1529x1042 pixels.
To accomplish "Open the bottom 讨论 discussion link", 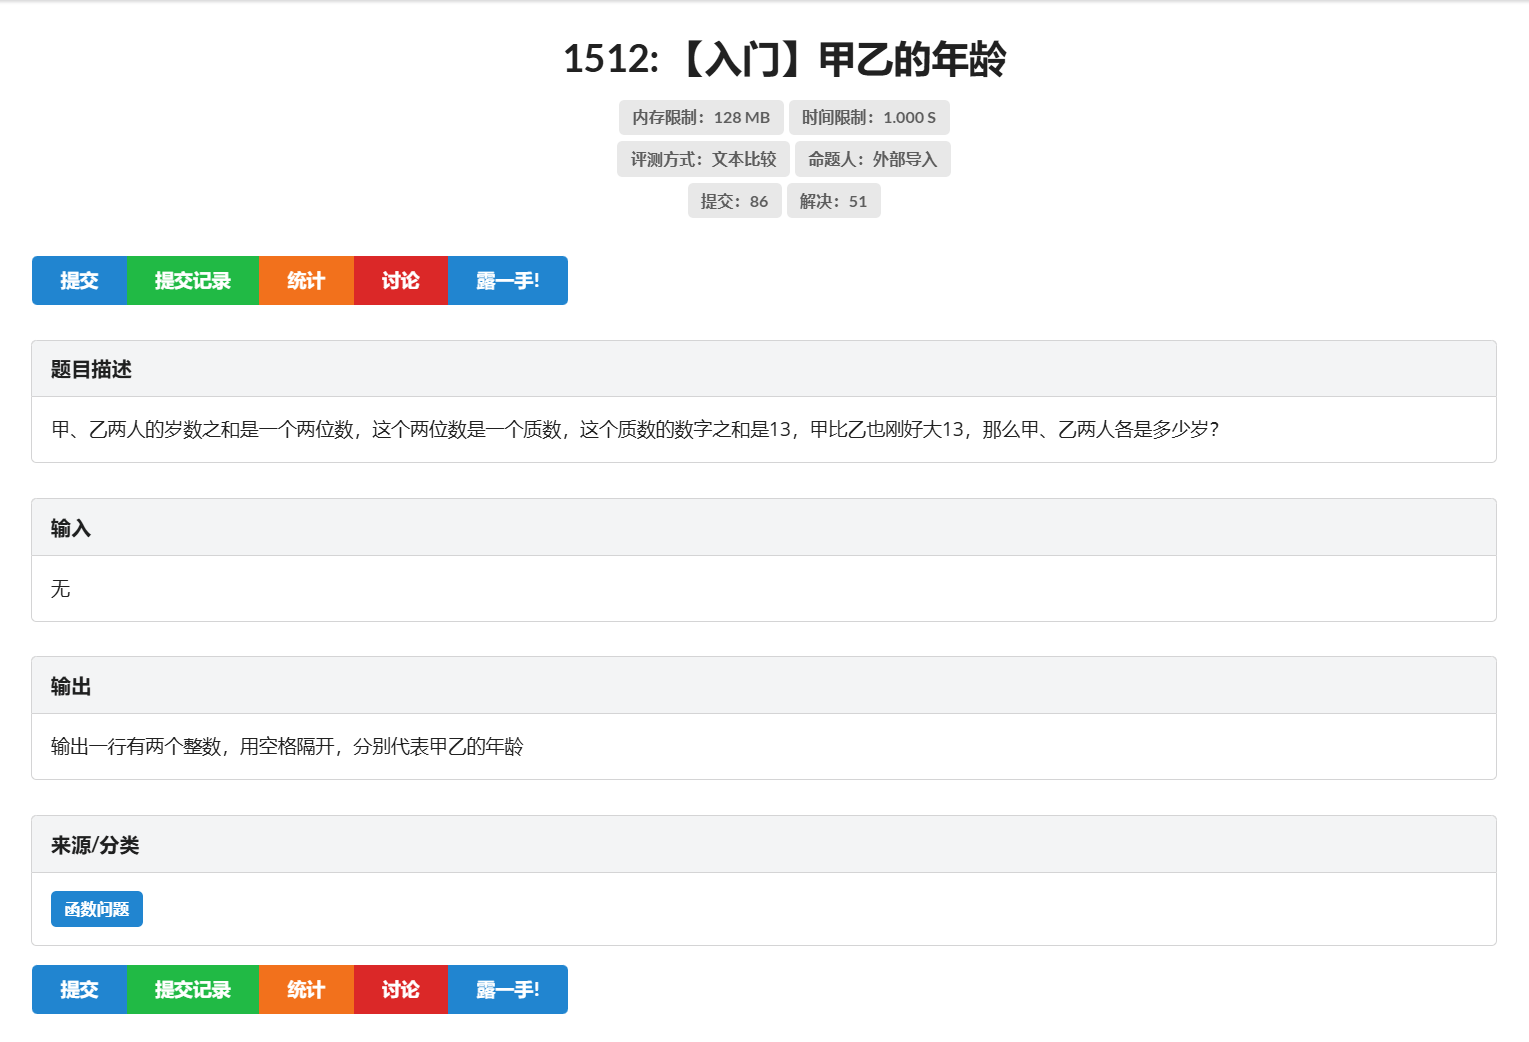I will (400, 989).
